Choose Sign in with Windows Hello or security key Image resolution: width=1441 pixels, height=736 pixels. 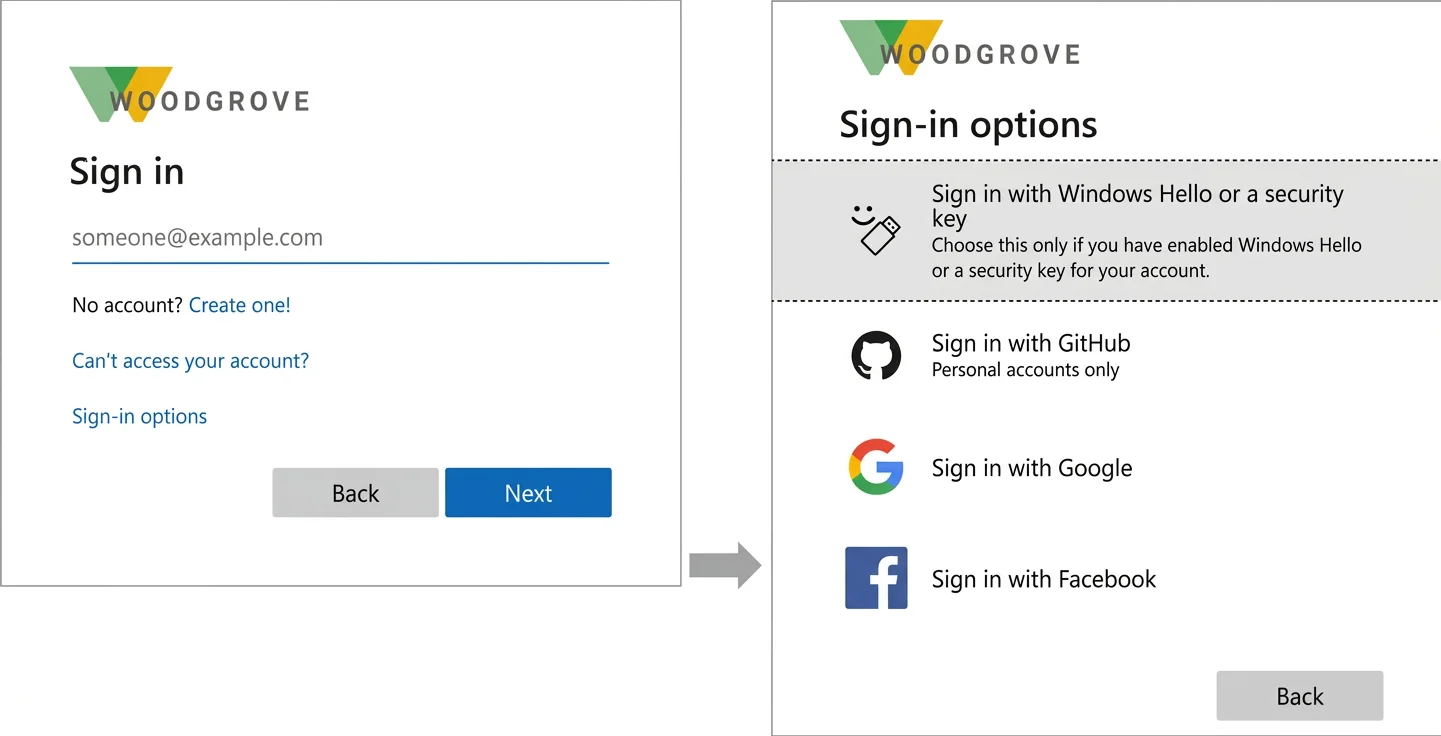(x=1105, y=231)
